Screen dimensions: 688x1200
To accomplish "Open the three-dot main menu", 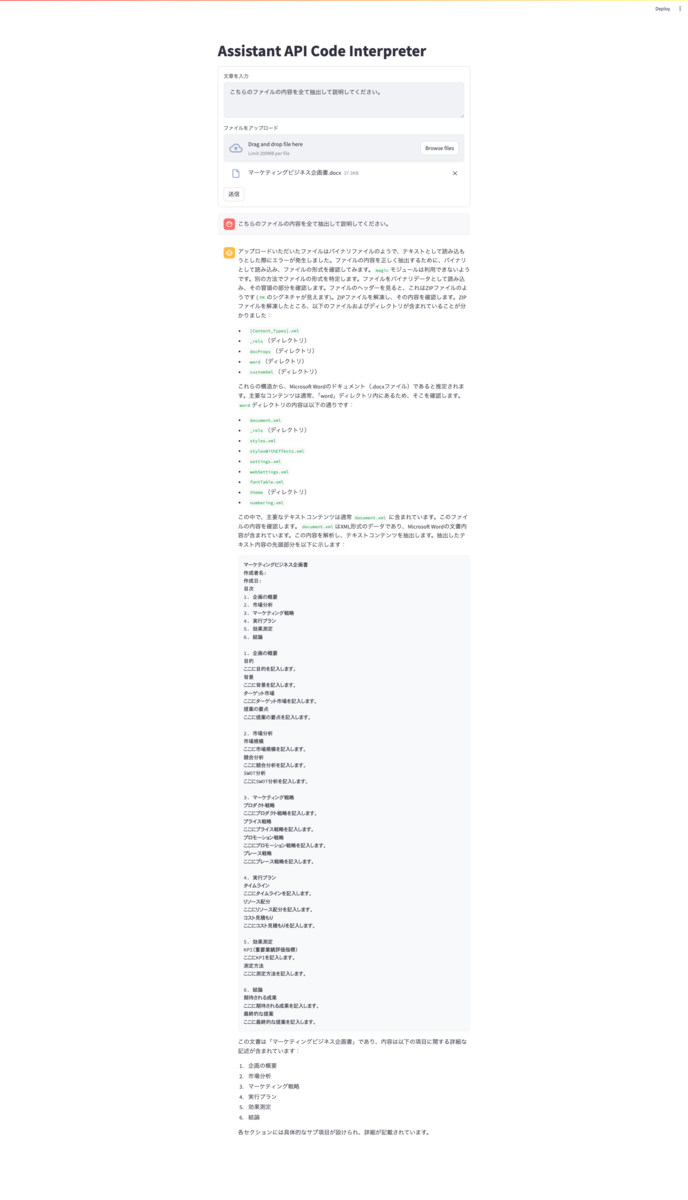I will tap(680, 8).
